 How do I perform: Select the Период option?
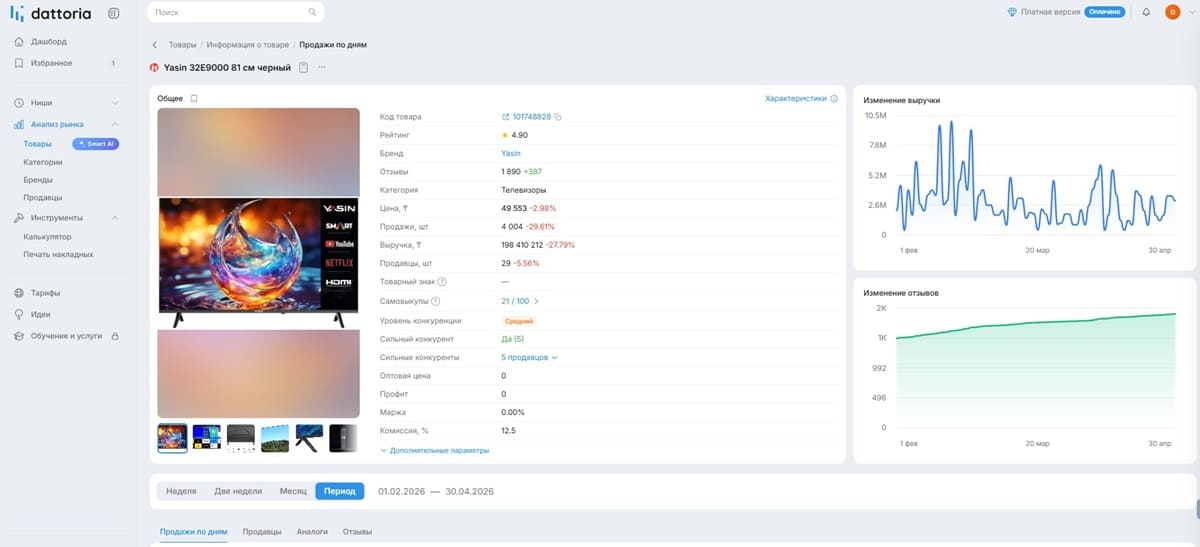tap(340, 491)
